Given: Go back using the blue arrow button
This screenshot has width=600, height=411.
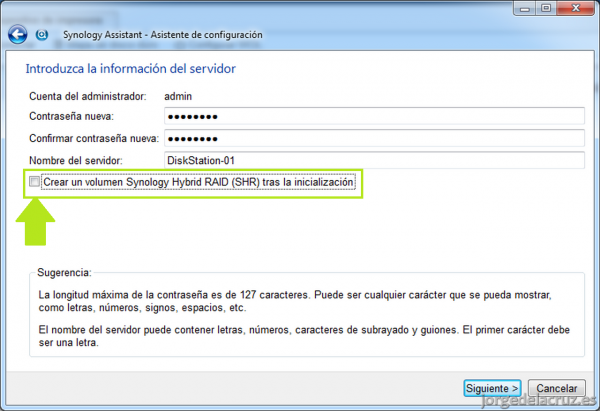Looking at the screenshot, I should (18, 34).
